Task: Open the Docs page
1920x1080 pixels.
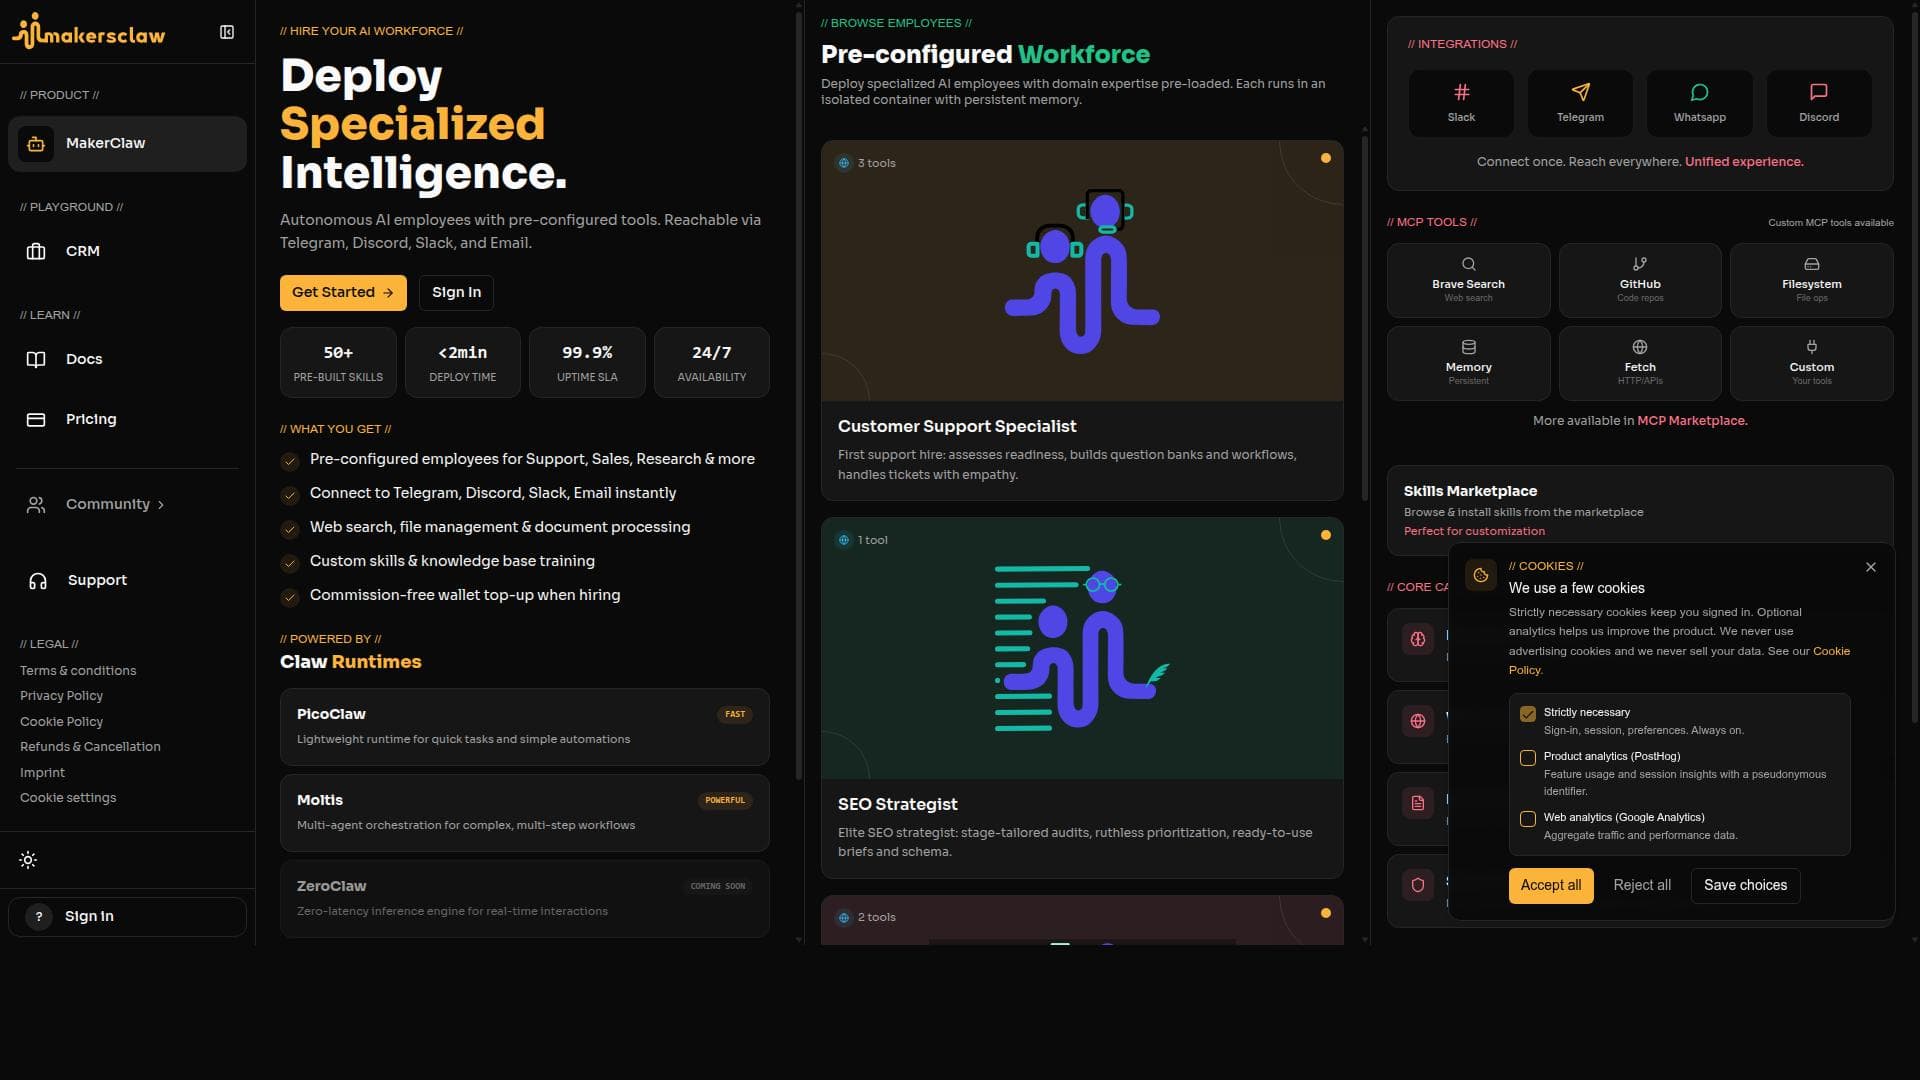Action: click(127, 359)
